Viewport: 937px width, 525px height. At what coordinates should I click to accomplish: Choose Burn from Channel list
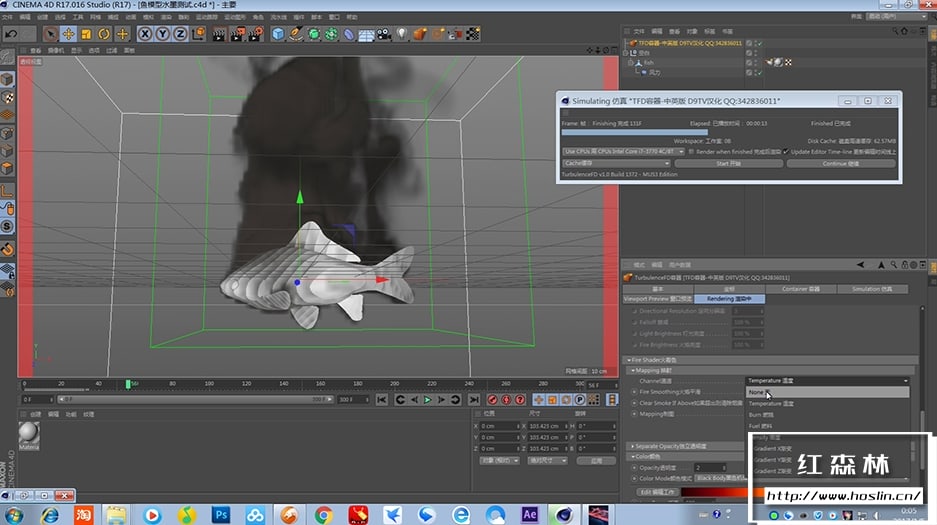(828, 415)
